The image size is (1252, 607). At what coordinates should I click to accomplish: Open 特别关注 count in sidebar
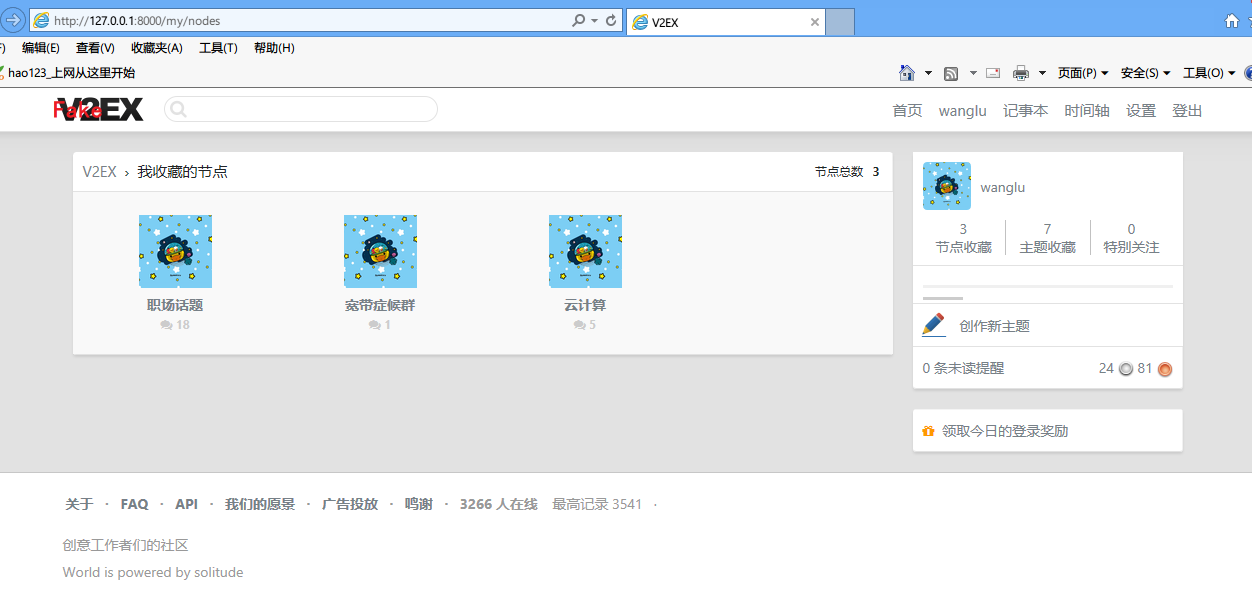click(1131, 238)
